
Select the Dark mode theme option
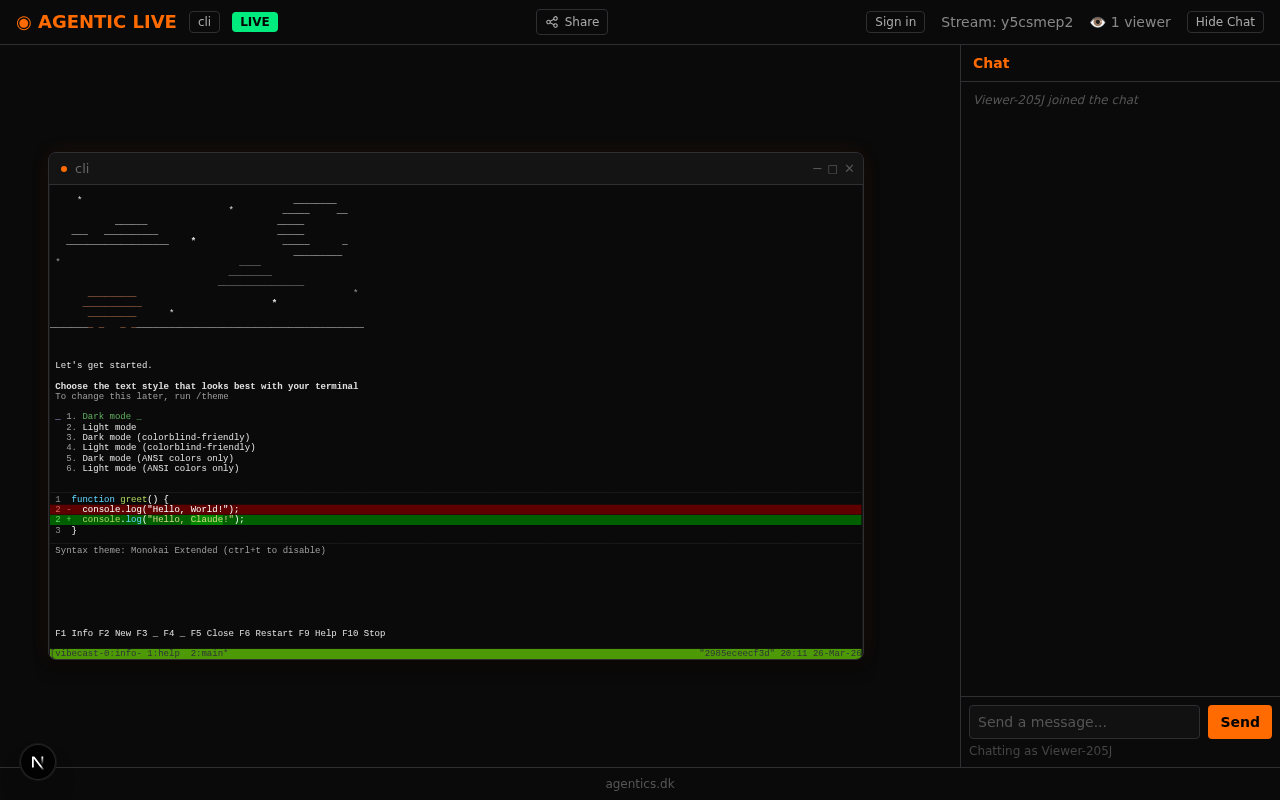[106, 417]
